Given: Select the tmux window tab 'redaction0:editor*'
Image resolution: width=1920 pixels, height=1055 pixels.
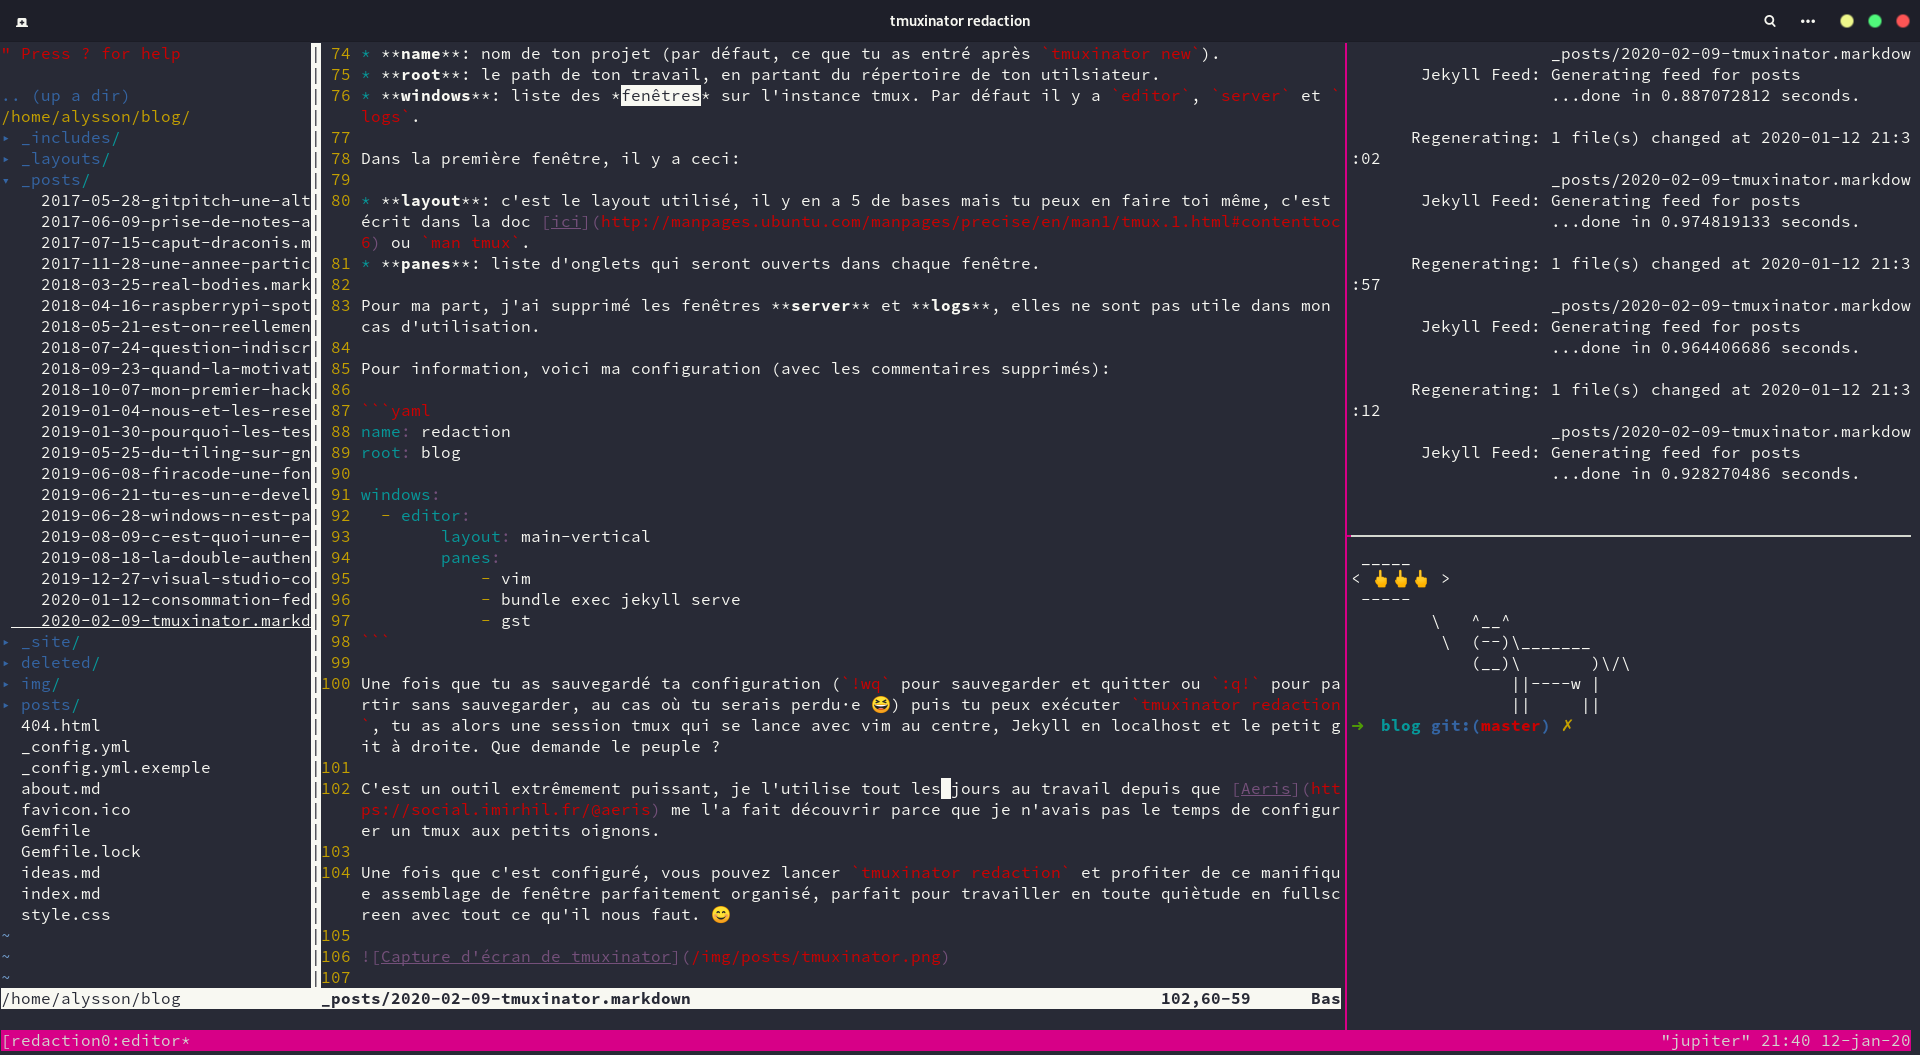Looking at the screenshot, I should point(96,1041).
